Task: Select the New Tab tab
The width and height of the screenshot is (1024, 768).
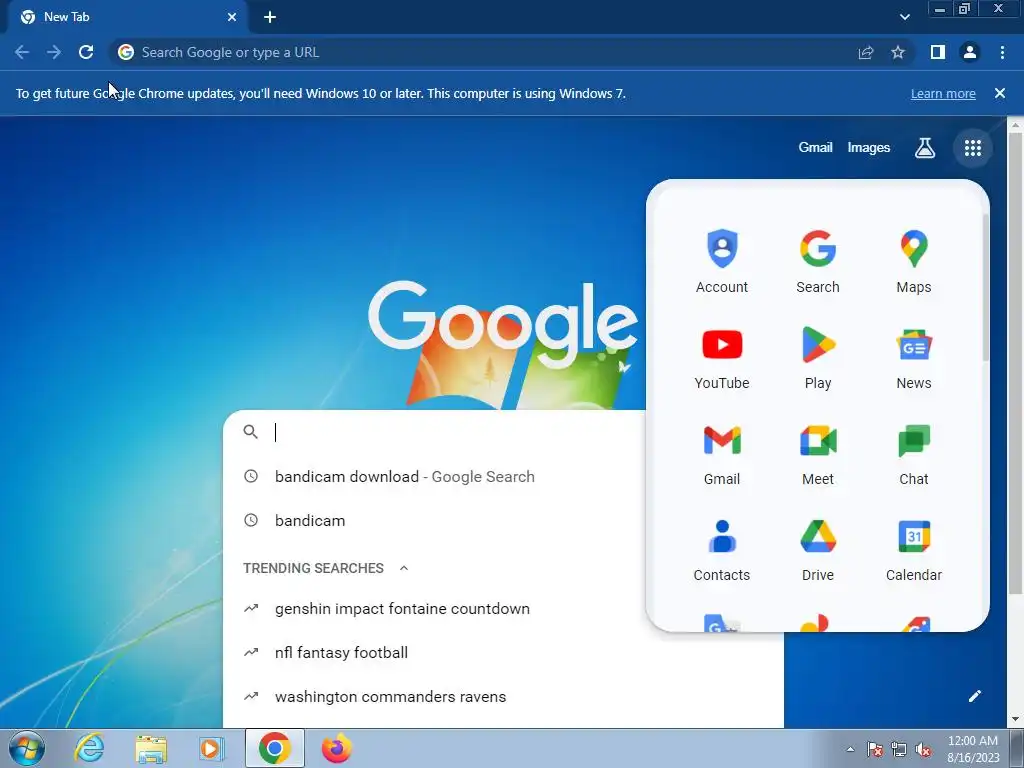Action: [128, 17]
